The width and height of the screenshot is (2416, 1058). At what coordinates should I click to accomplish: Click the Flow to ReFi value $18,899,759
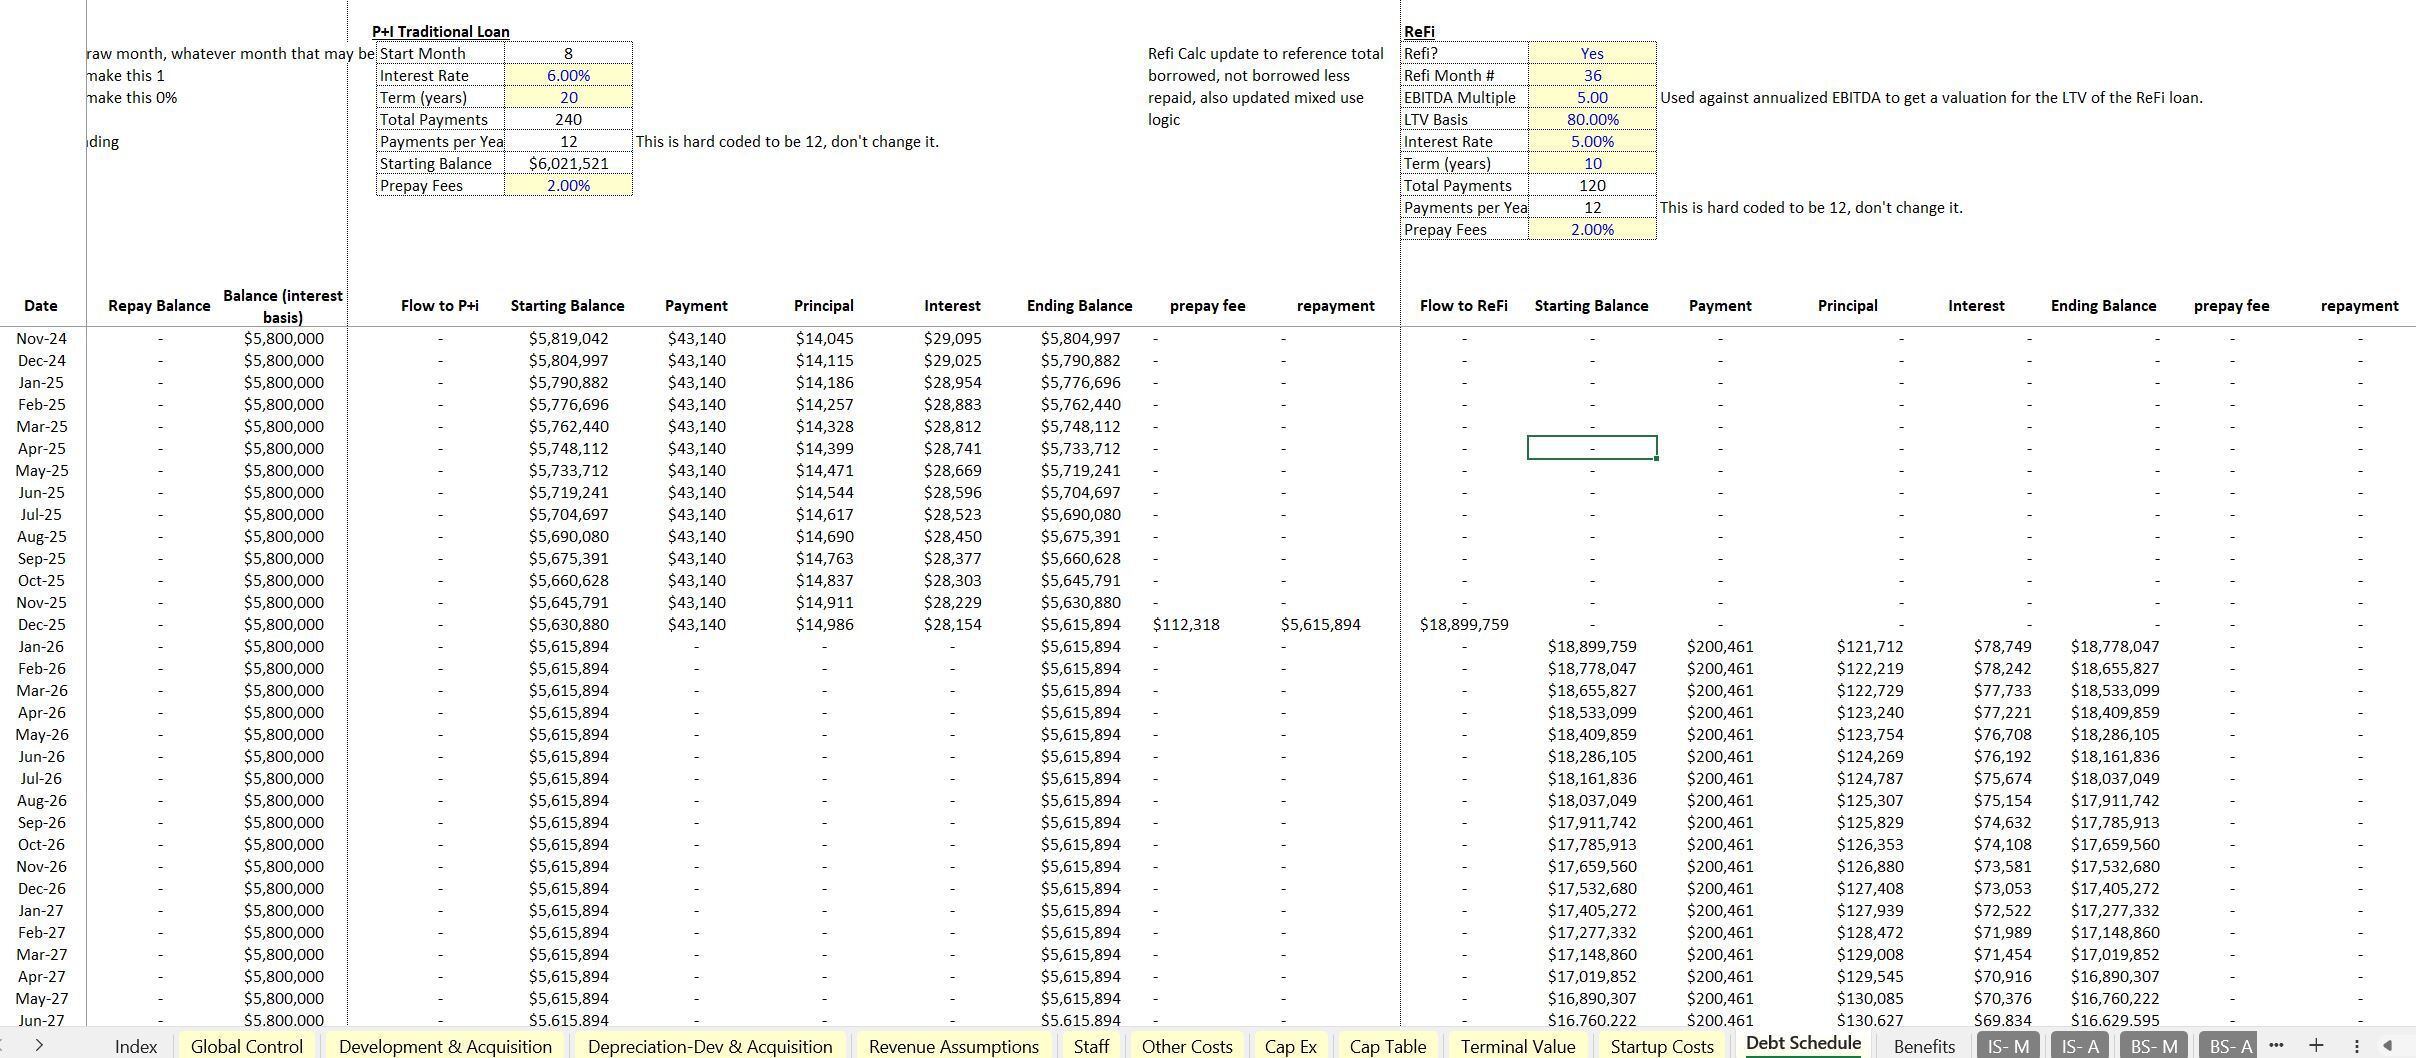pyautogui.click(x=1464, y=624)
